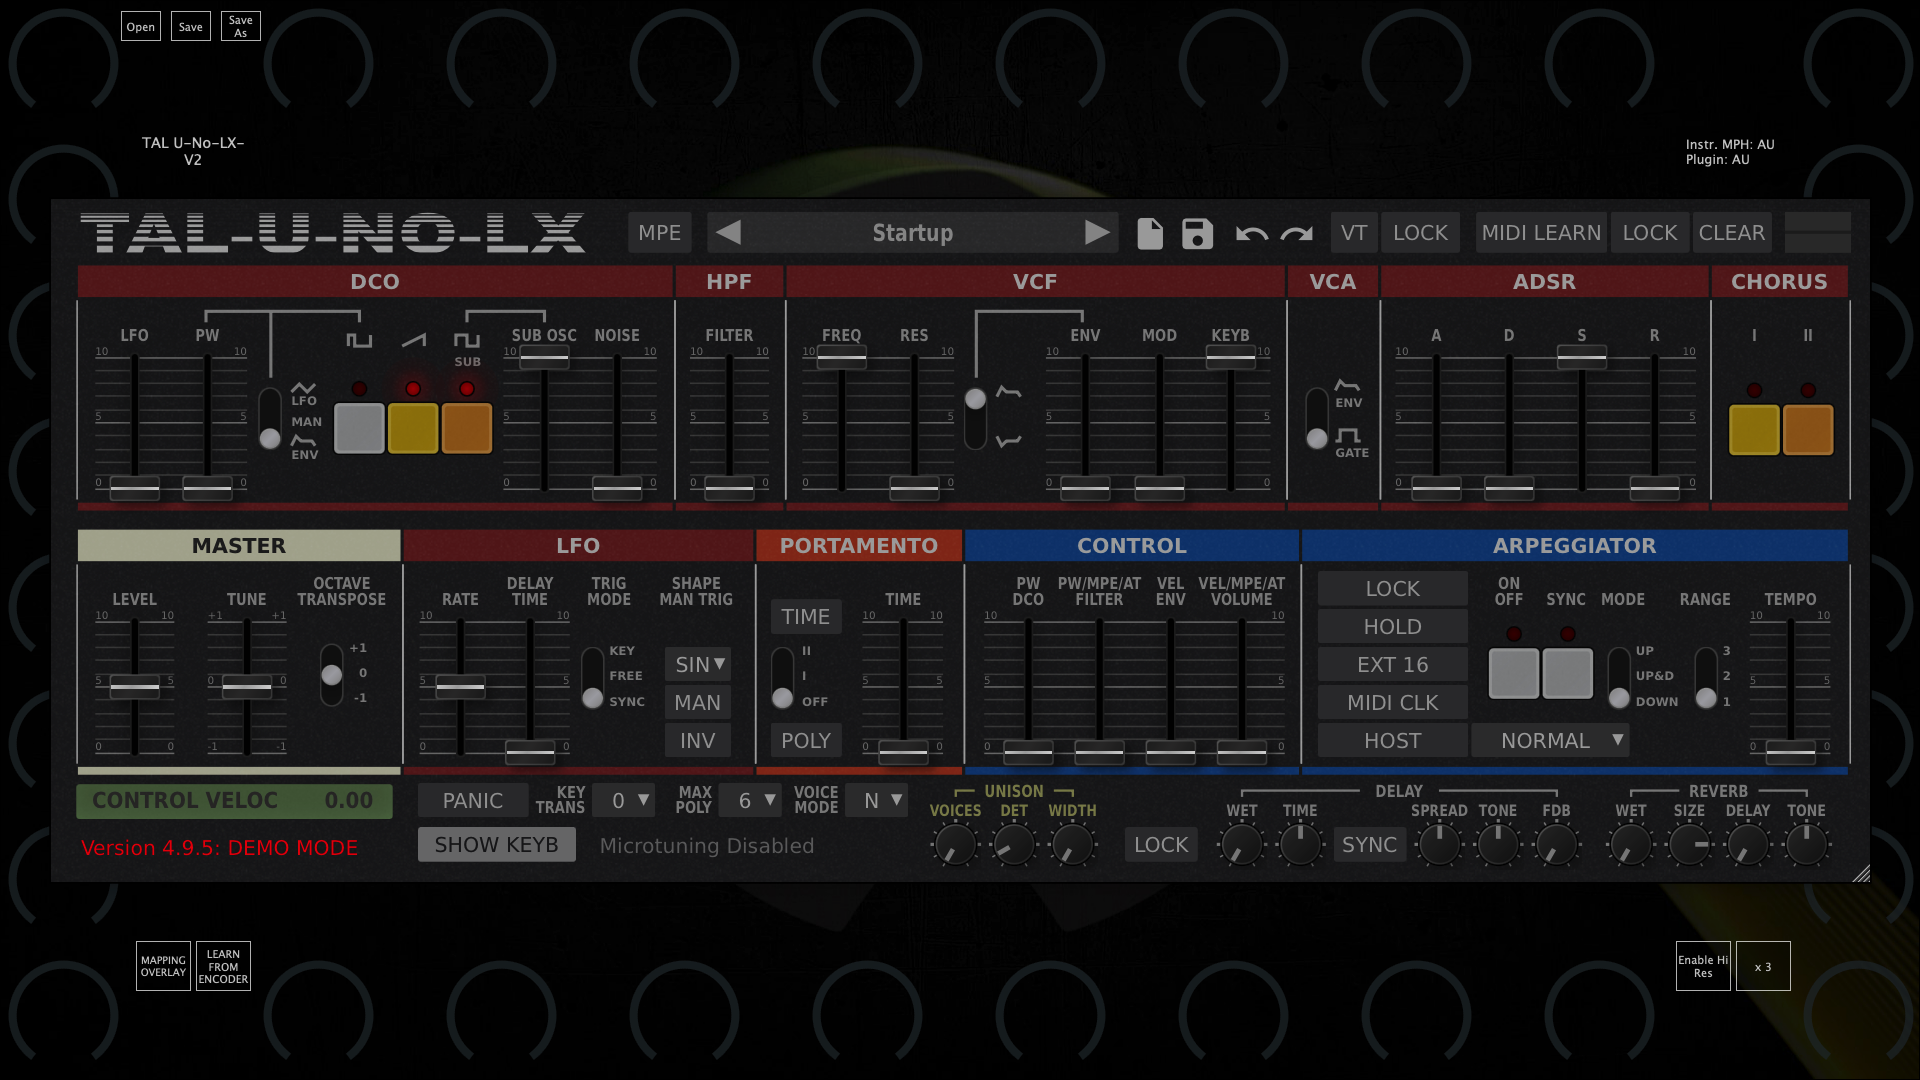
Task: Click the Save button at top
Action: coord(191,27)
